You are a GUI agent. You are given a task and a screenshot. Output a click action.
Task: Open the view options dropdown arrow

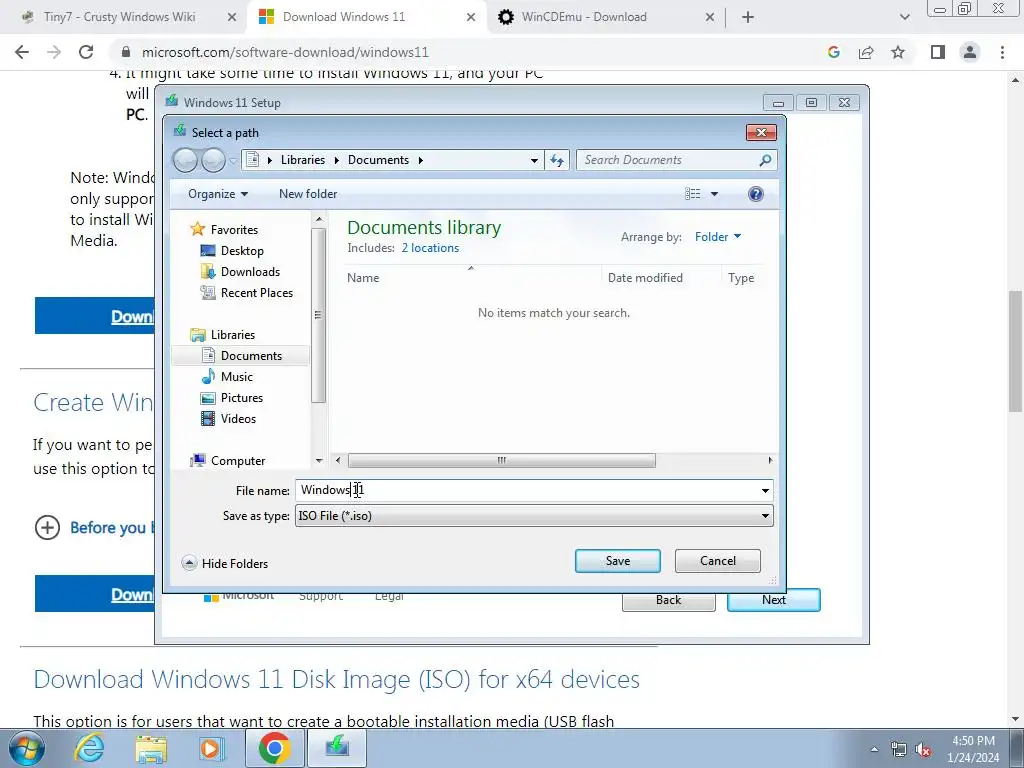[714, 194]
